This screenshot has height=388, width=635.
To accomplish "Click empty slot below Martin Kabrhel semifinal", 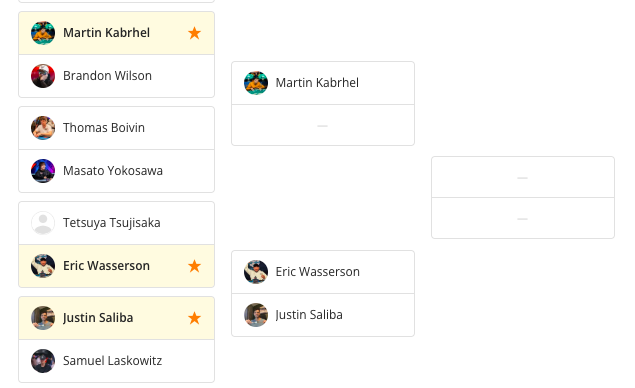I will [323, 125].
